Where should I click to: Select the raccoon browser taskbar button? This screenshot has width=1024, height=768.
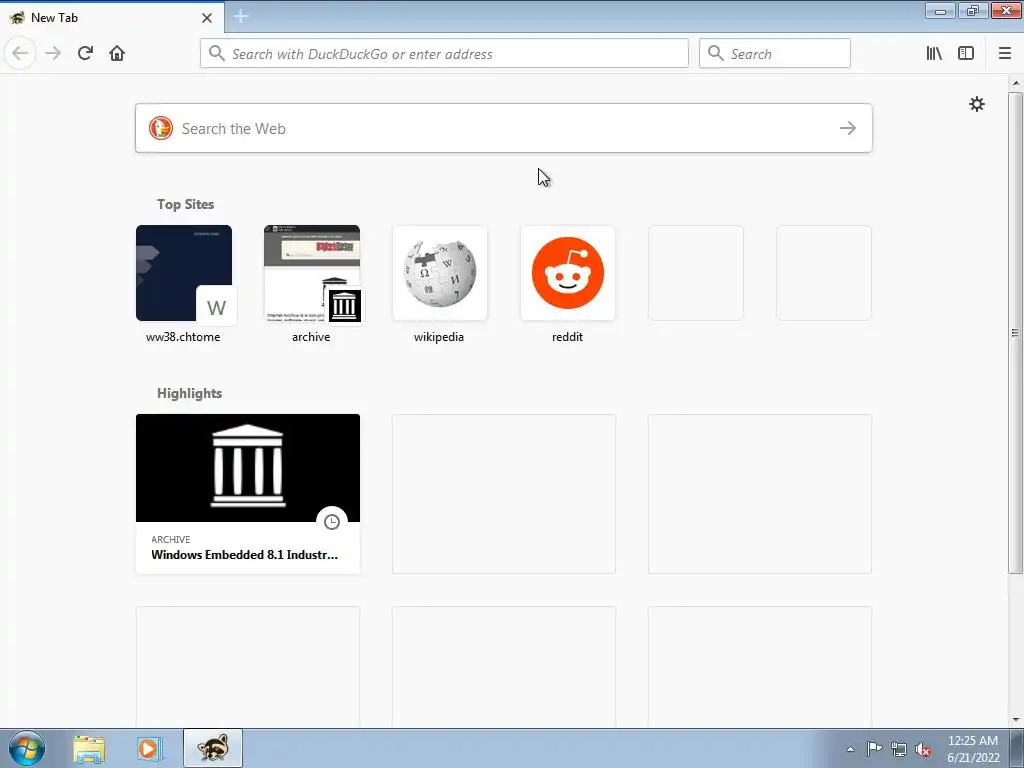pos(213,748)
